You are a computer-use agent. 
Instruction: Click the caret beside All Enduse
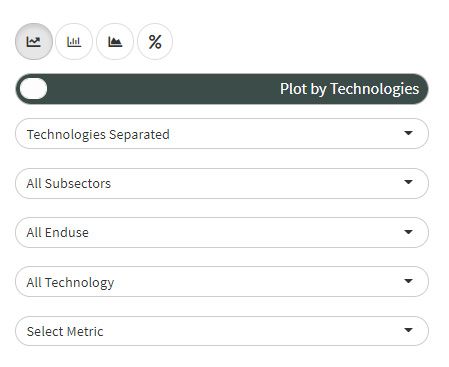[x=408, y=232]
